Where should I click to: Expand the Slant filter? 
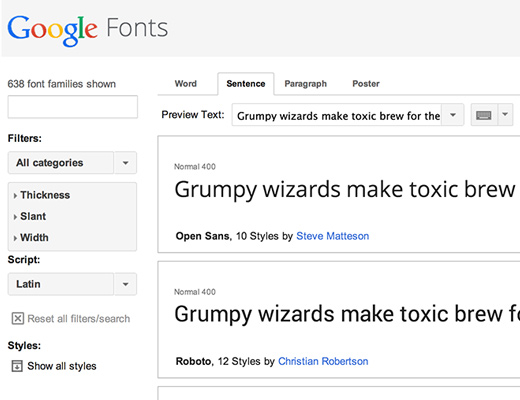30,216
